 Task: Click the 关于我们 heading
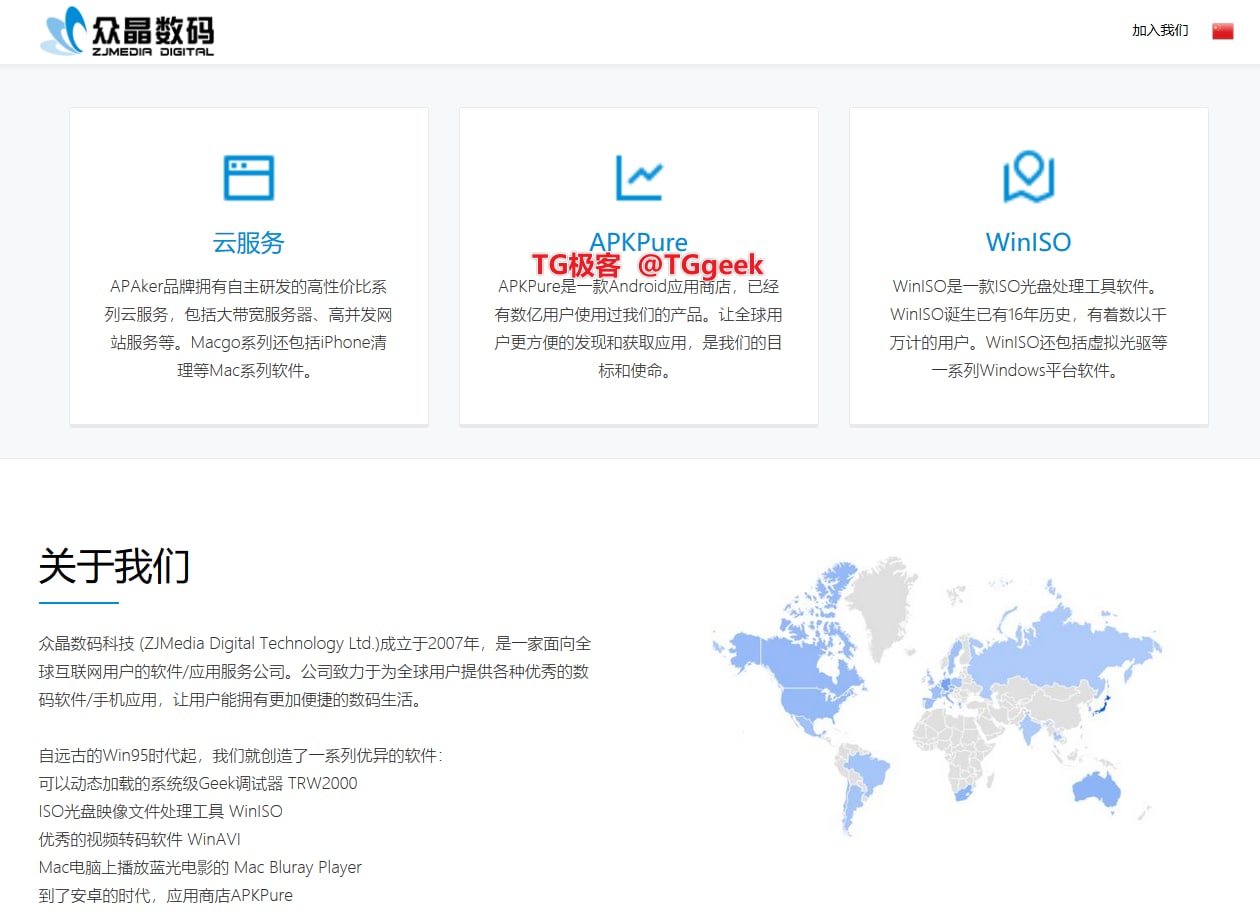tap(114, 566)
